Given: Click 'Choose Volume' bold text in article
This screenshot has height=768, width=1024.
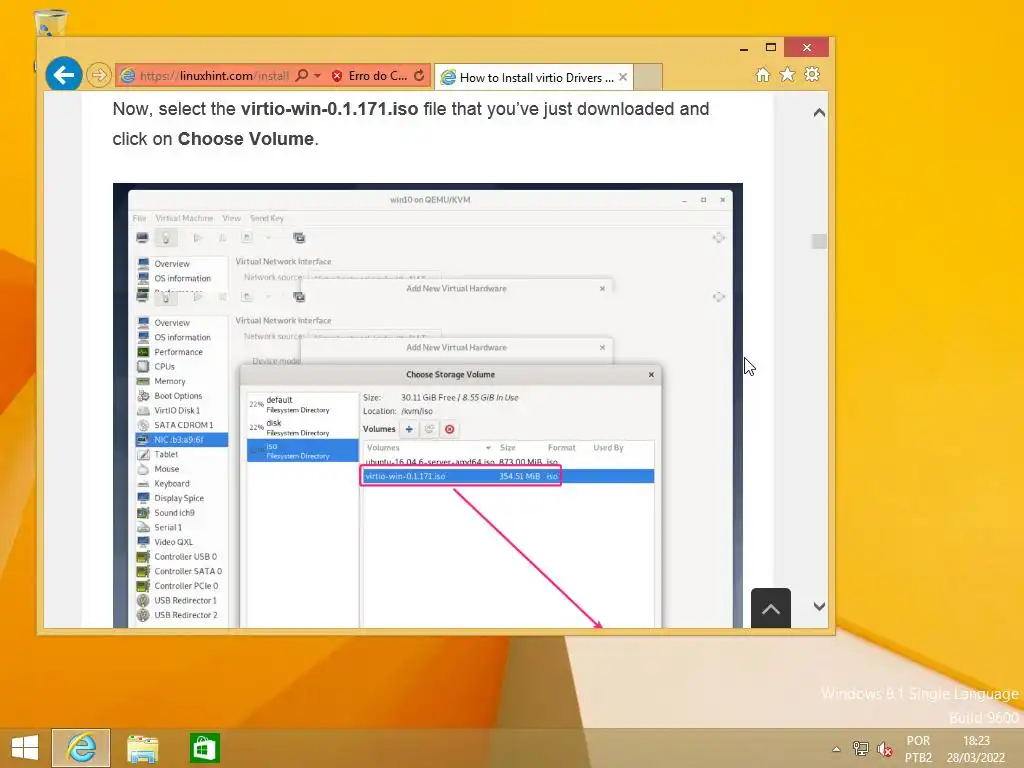Looking at the screenshot, I should [246, 139].
